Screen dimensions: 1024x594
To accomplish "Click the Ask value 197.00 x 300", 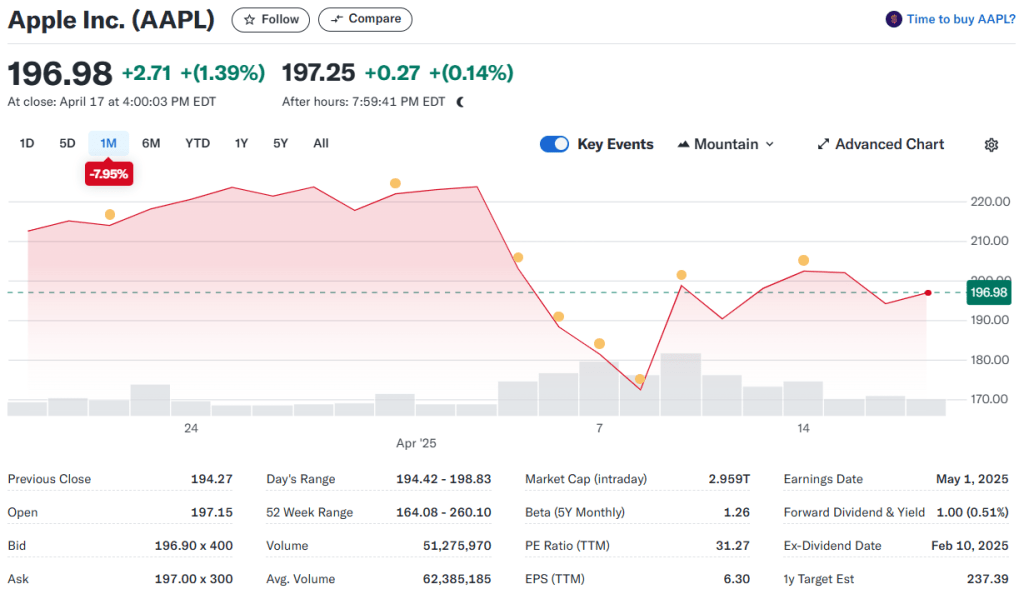I will 193,579.
